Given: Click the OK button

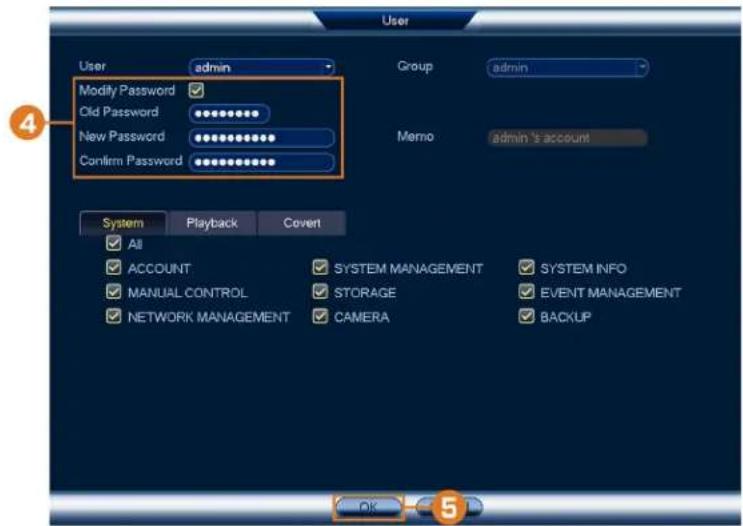Looking at the screenshot, I should click(368, 508).
